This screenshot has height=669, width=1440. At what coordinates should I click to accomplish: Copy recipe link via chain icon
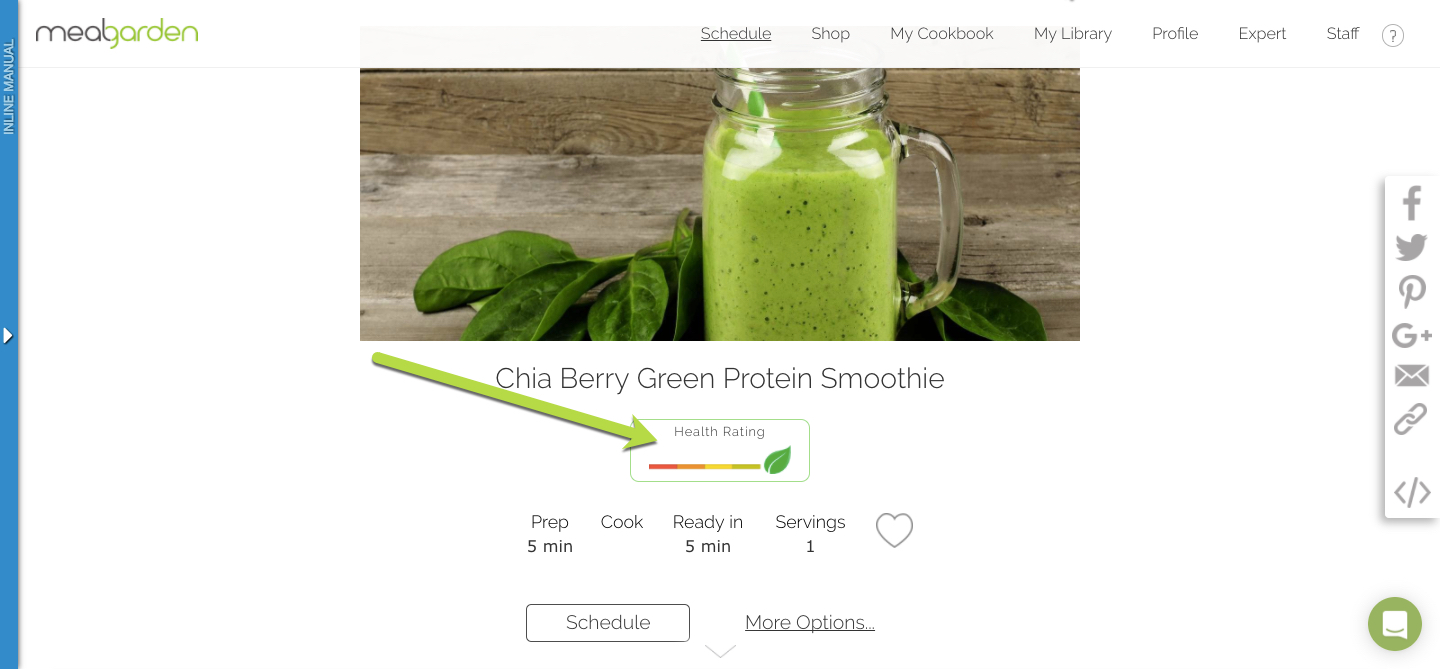click(x=1411, y=419)
